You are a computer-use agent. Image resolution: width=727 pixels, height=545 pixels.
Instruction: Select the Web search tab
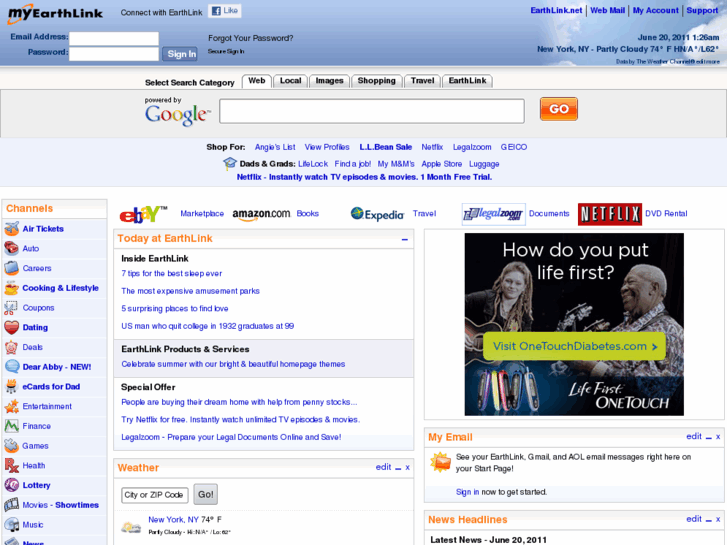[256, 81]
